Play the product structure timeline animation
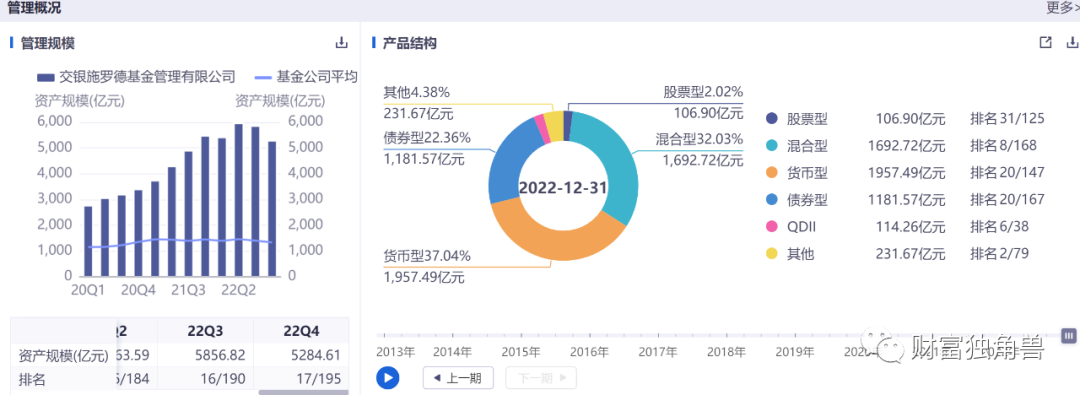This screenshot has width=1080, height=395. click(x=388, y=378)
